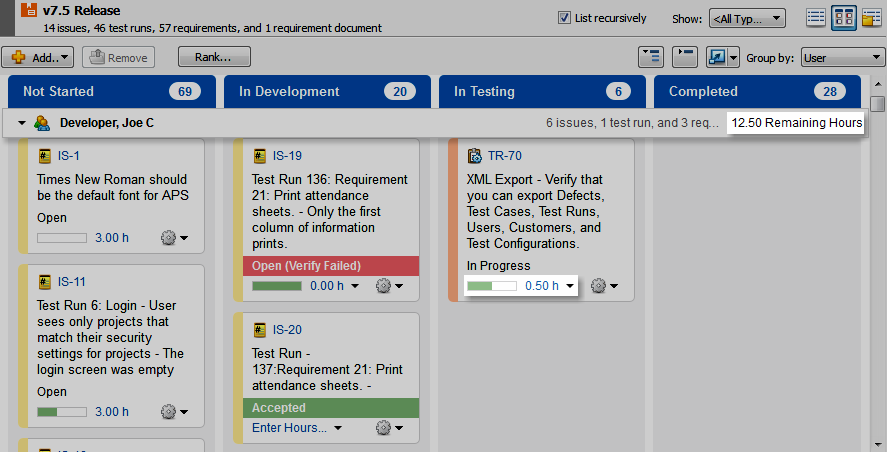Open the Group by User dropdown
Image resolution: width=887 pixels, height=452 pixels.
coord(842,58)
